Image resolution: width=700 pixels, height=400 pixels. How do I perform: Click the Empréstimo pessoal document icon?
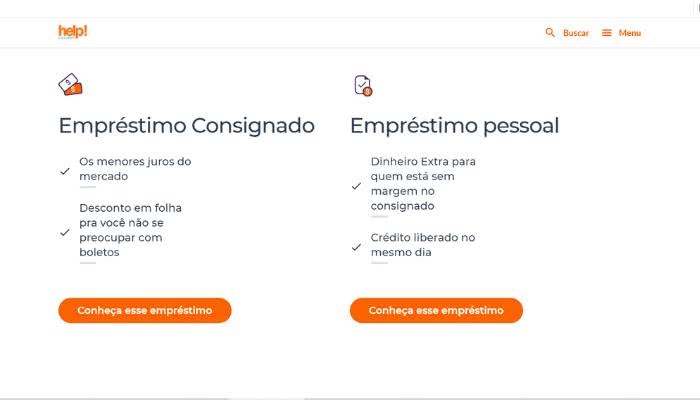(x=363, y=85)
